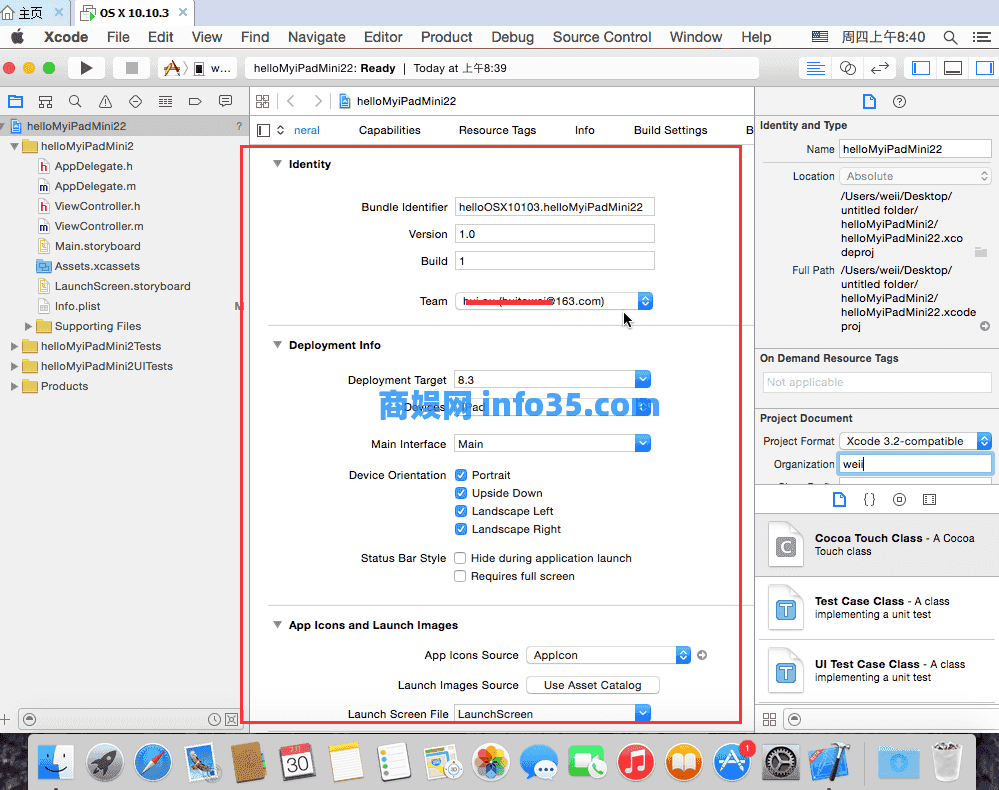Go to AppIcon asset arrow button
999x790 pixels.
click(x=701, y=655)
